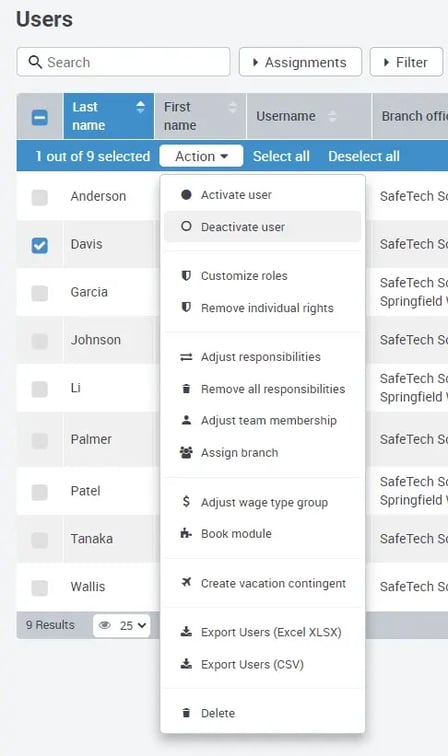Click the 9 Results text
The height and width of the screenshot is (756, 448).
(x=50, y=625)
